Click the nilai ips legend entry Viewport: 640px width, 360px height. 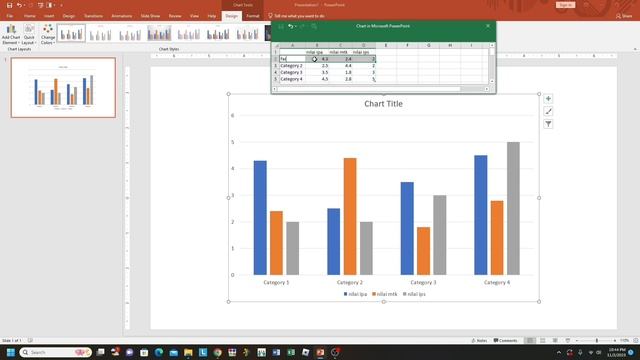point(414,294)
